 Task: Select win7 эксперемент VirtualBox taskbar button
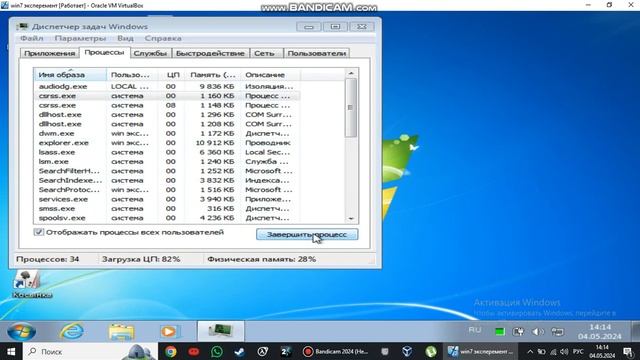pos(481,351)
